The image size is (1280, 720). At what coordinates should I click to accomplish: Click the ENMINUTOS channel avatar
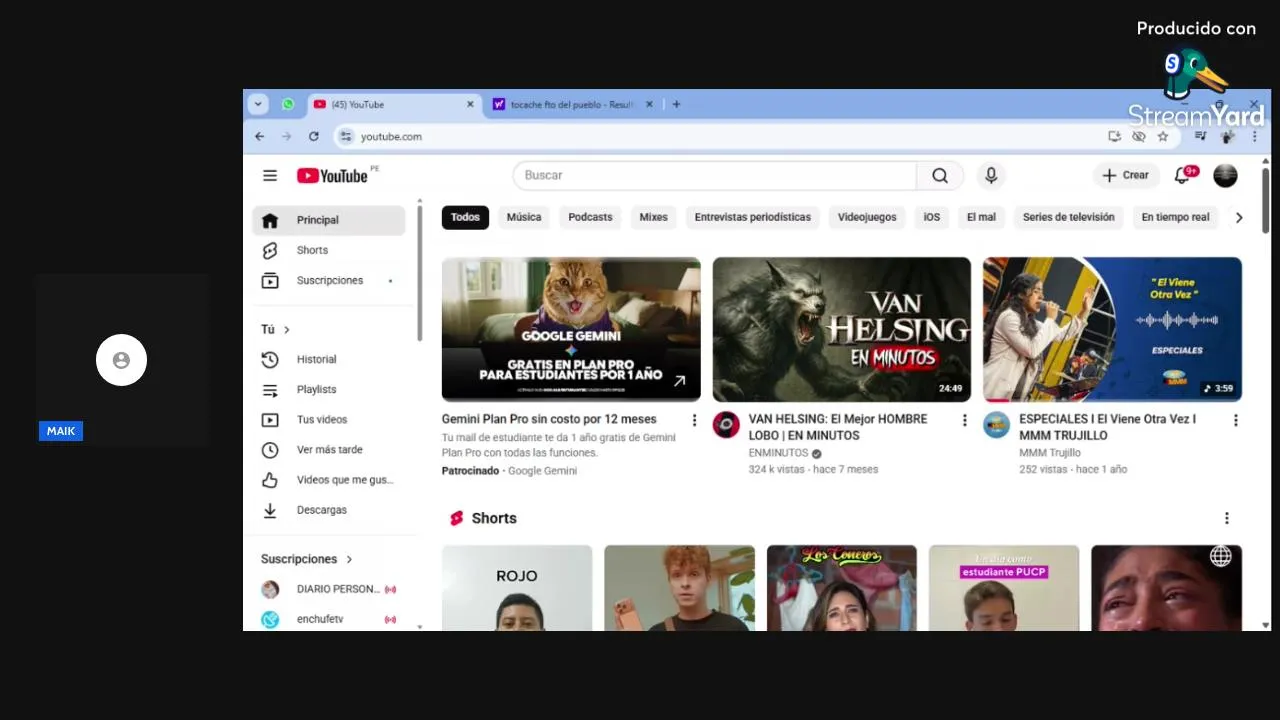[726, 425]
